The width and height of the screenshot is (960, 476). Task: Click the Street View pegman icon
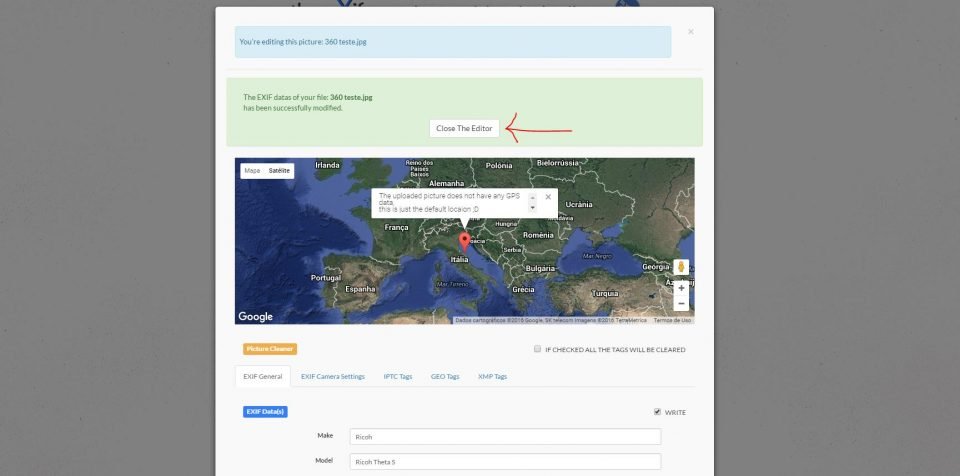pyautogui.click(x=681, y=267)
